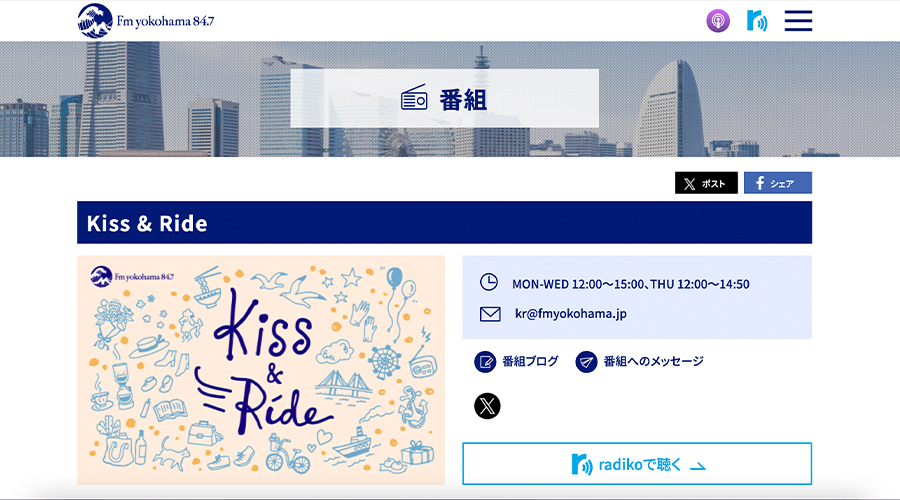Click the envelope mail icon
Screen dimensions: 900x500
(490, 314)
